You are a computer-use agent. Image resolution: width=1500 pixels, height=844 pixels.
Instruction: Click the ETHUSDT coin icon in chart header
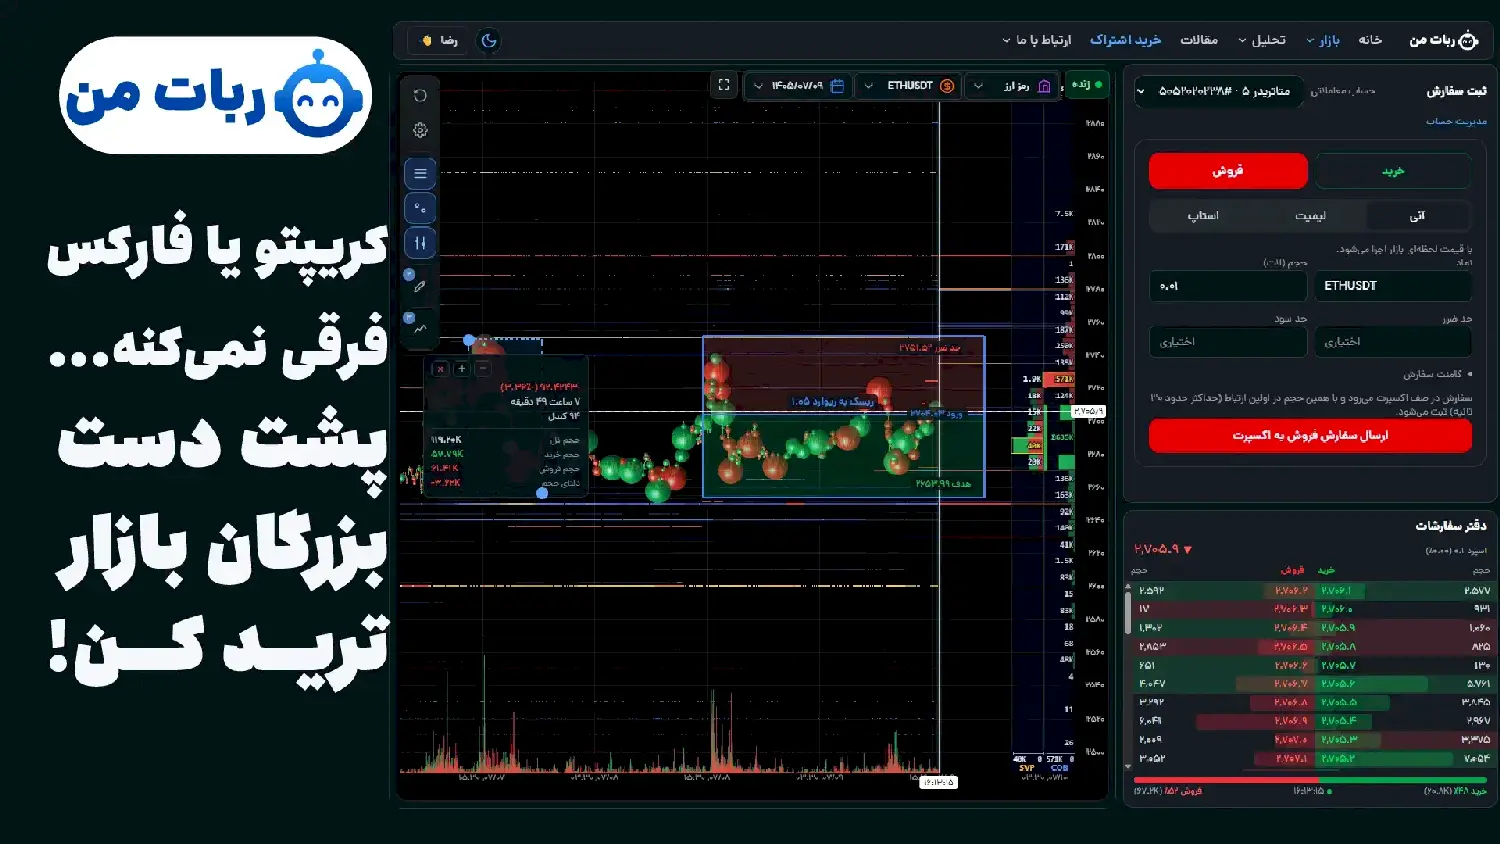947,86
